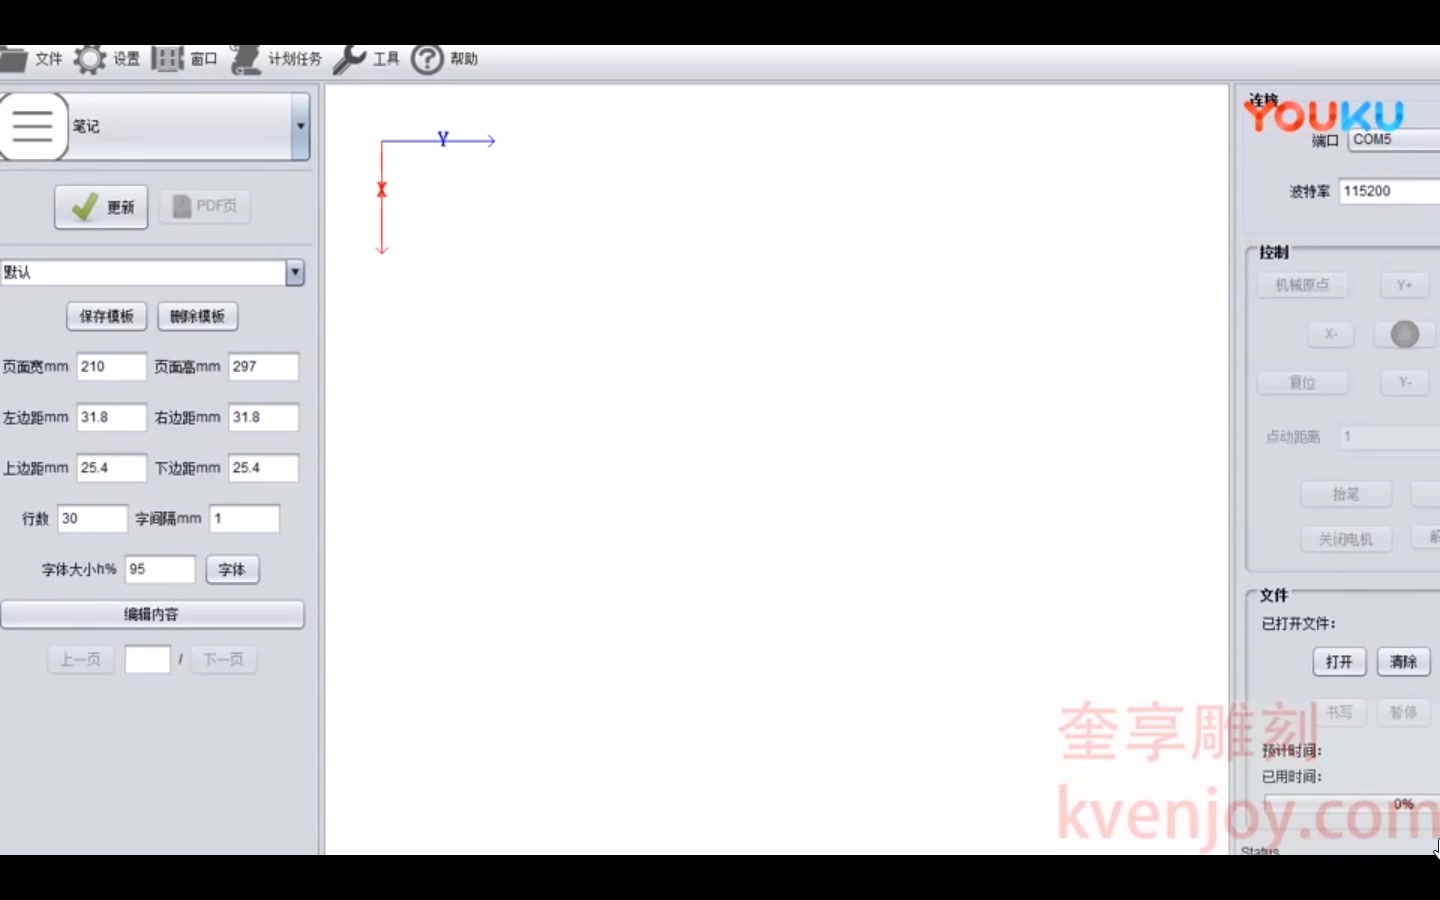Open the 工具 menu
1440x900 pixels.
pos(386,59)
